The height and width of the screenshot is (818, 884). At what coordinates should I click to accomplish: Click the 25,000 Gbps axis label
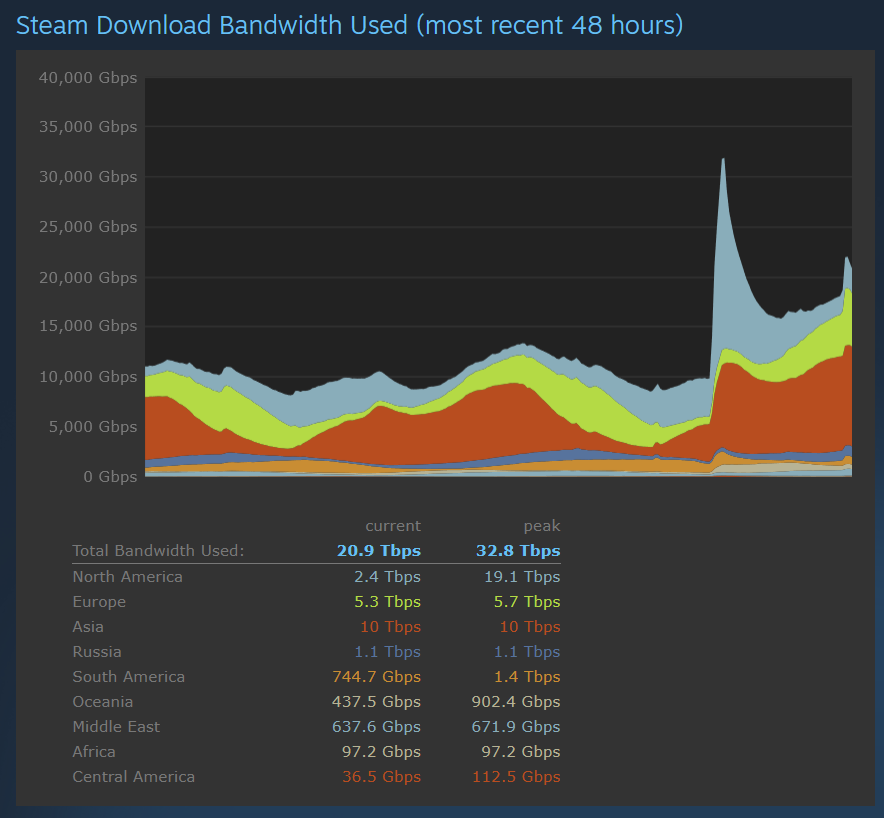tap(88, 227)
